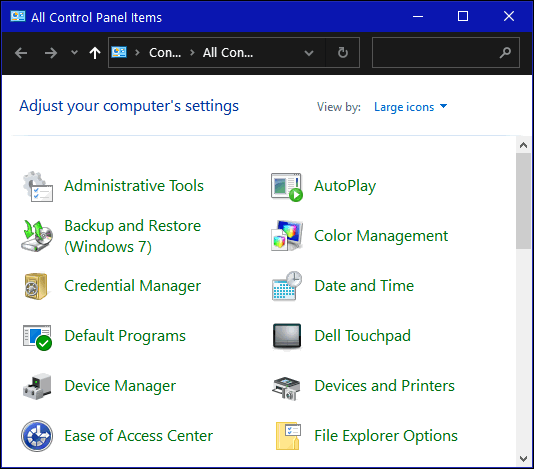Select the All Con... breadcrumb segment
The height and width of the screenshot is (469, 534).
(228, 52)
